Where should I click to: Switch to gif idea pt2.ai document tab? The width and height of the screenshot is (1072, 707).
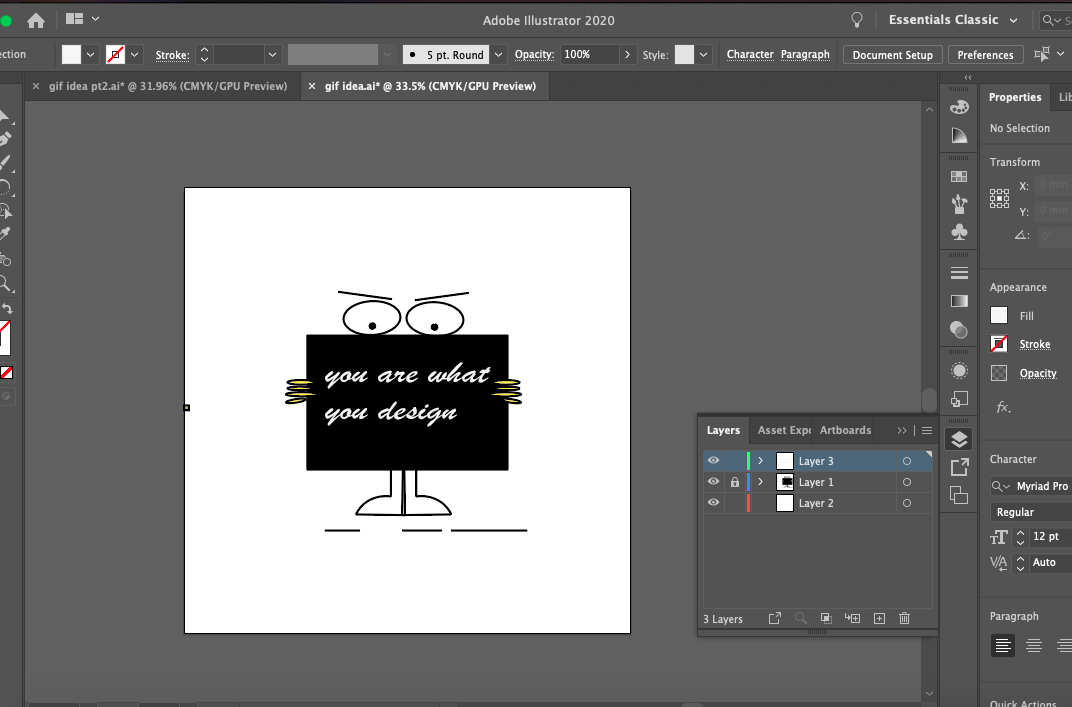167,86
